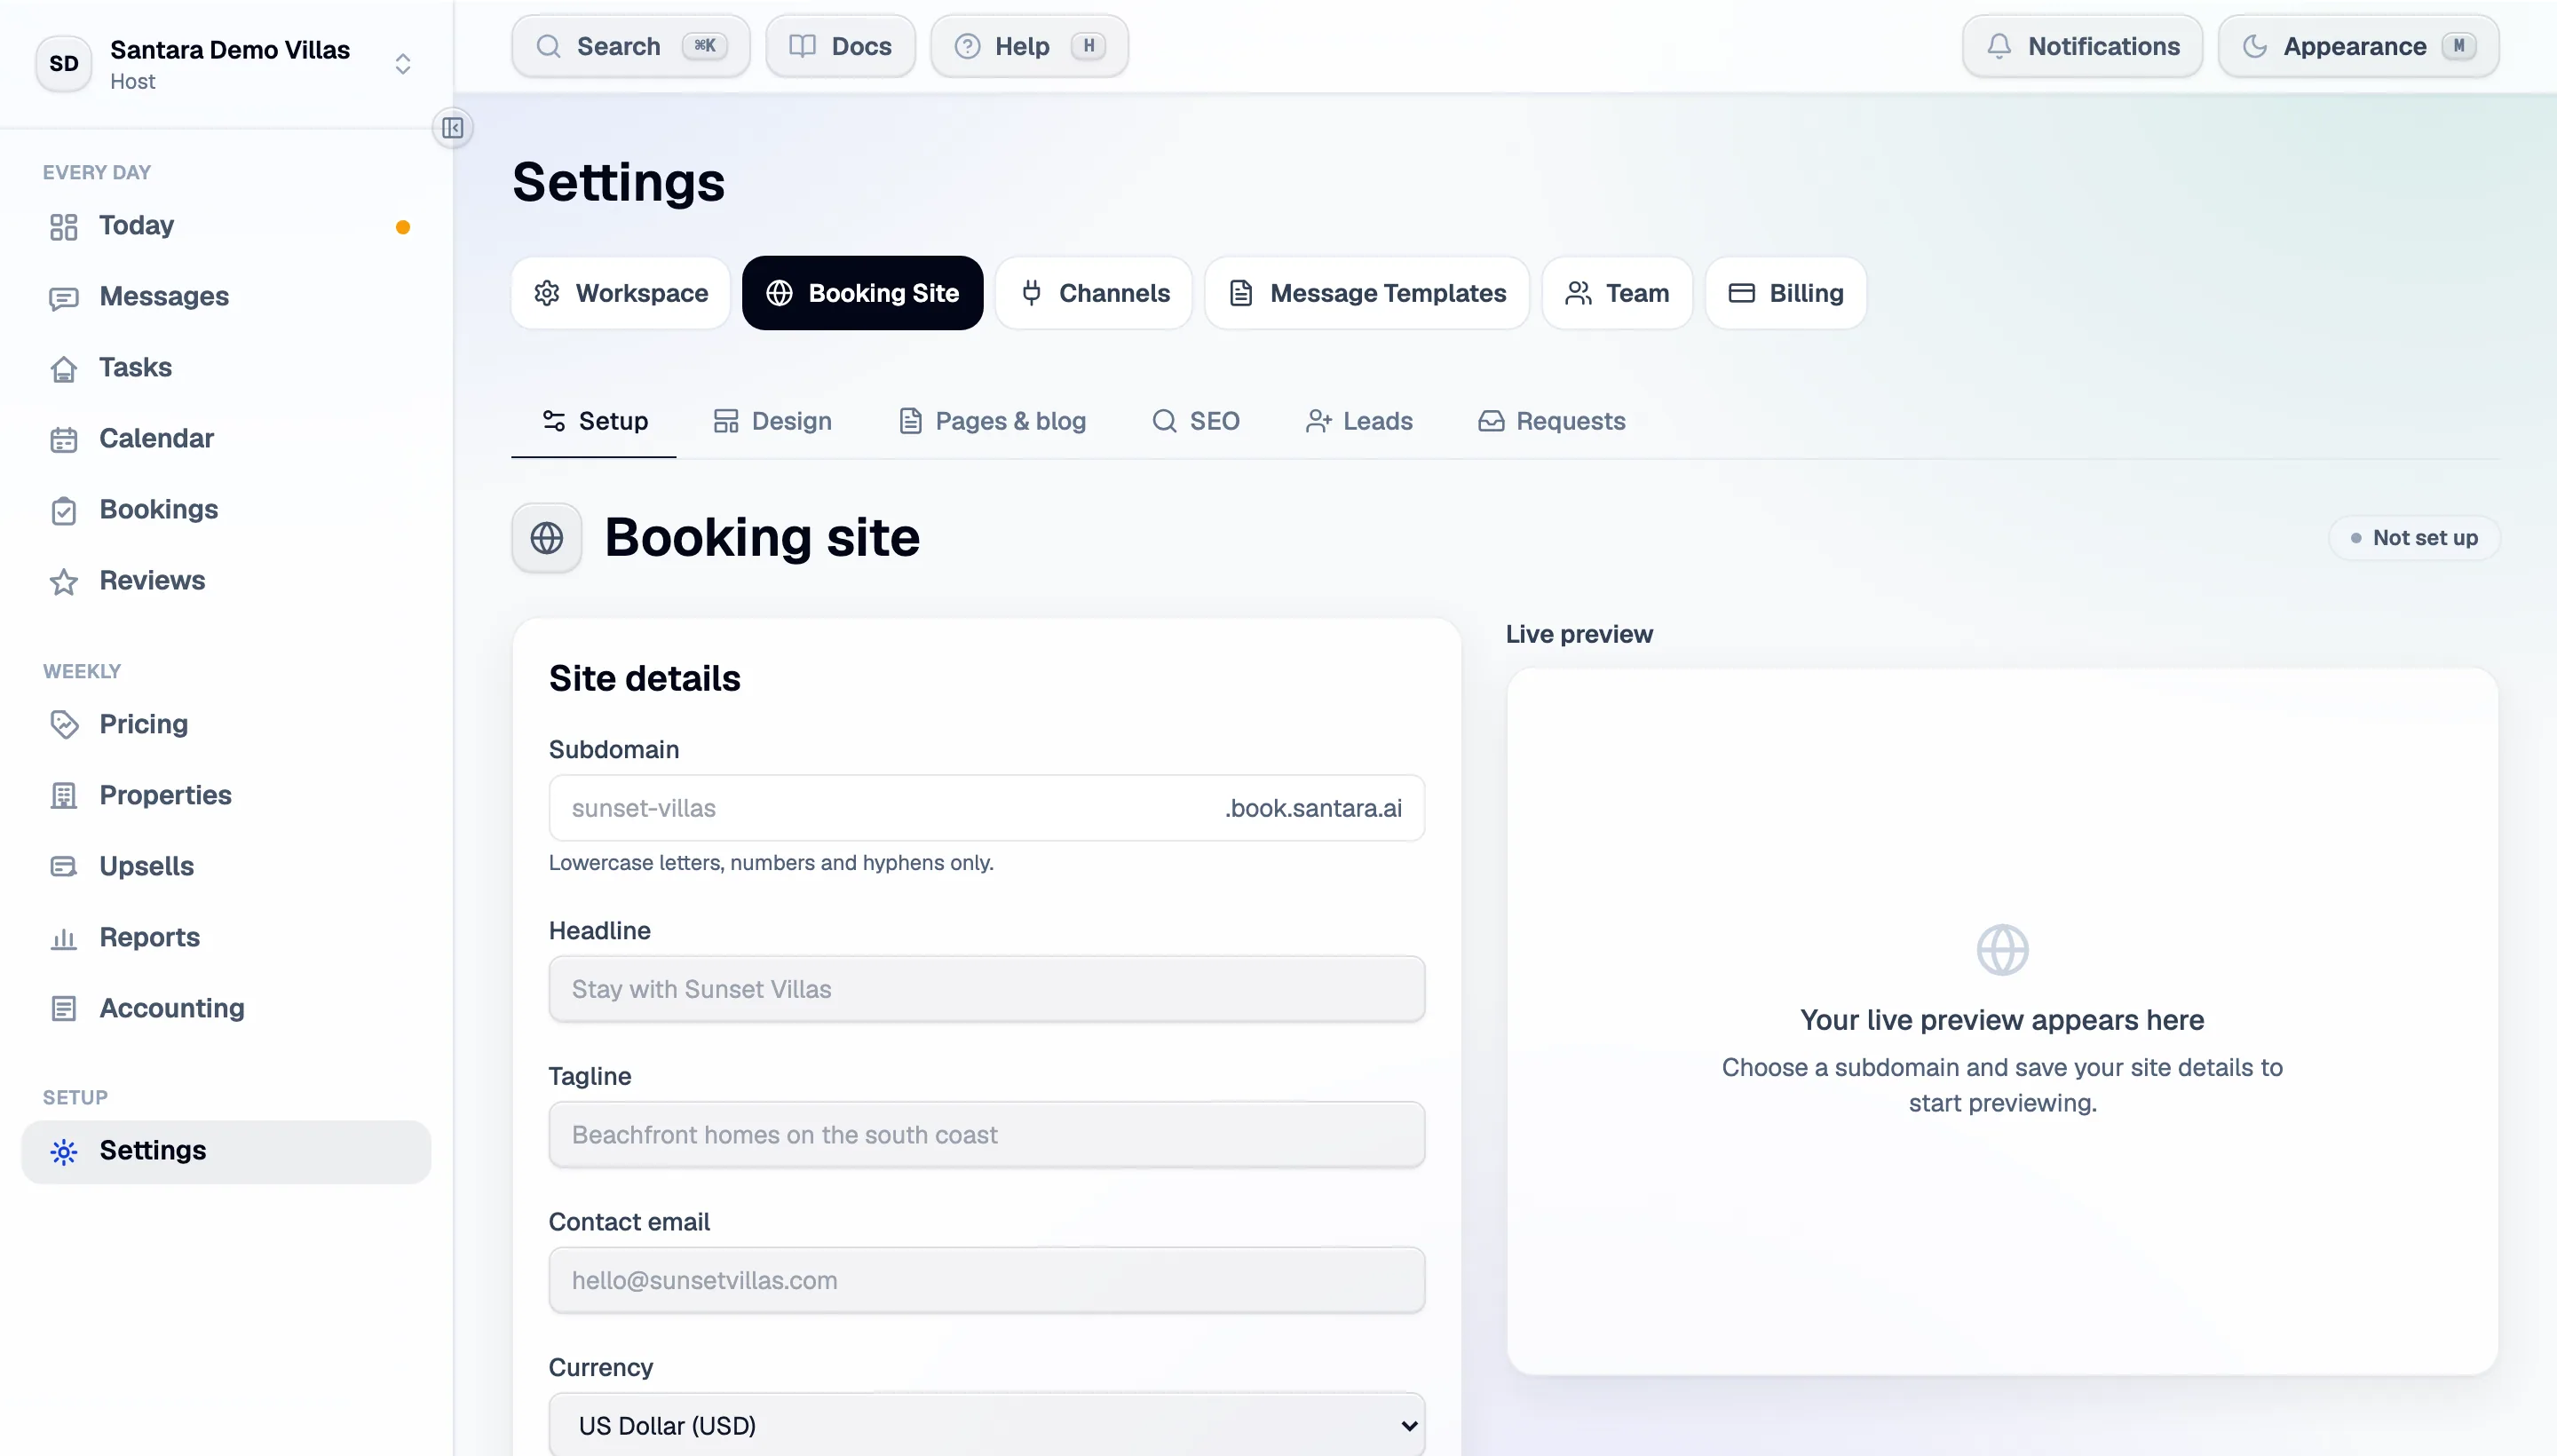Click the Billing credit card icon
The image size is (2557, 1456).
(x=1741, y=293)
